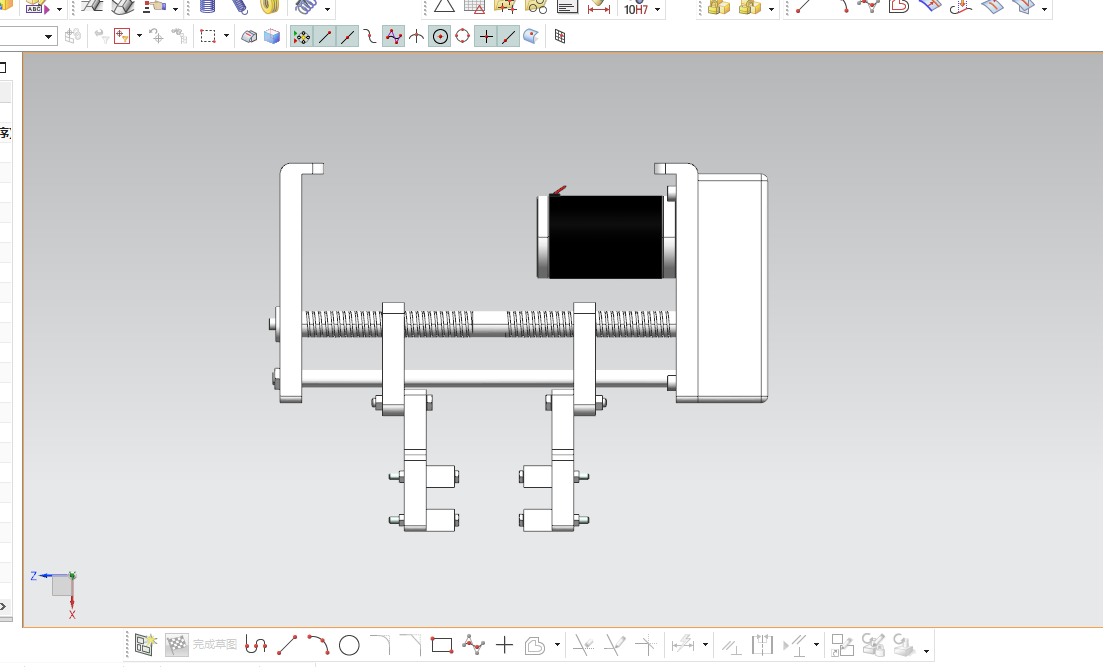This screenshot has height=667, width=1103.
Task: Click the Make Corner sketch icon
Action: pyautogui.click(x=645, y=644)
